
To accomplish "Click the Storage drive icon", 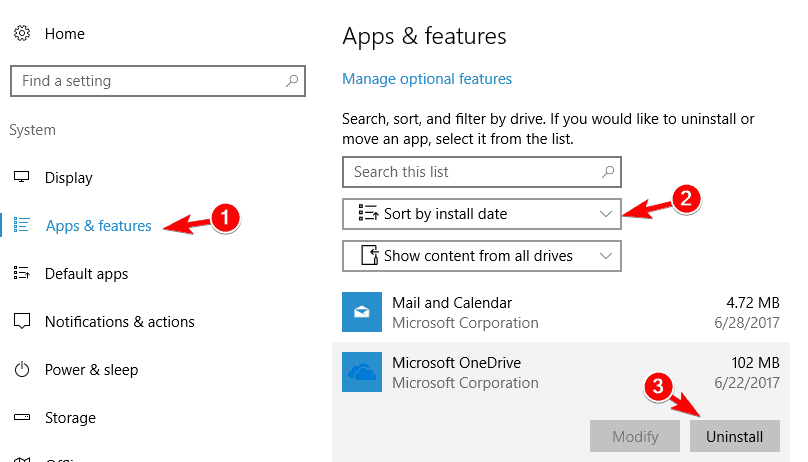I will pyautogui.click(x=21, y=418).
